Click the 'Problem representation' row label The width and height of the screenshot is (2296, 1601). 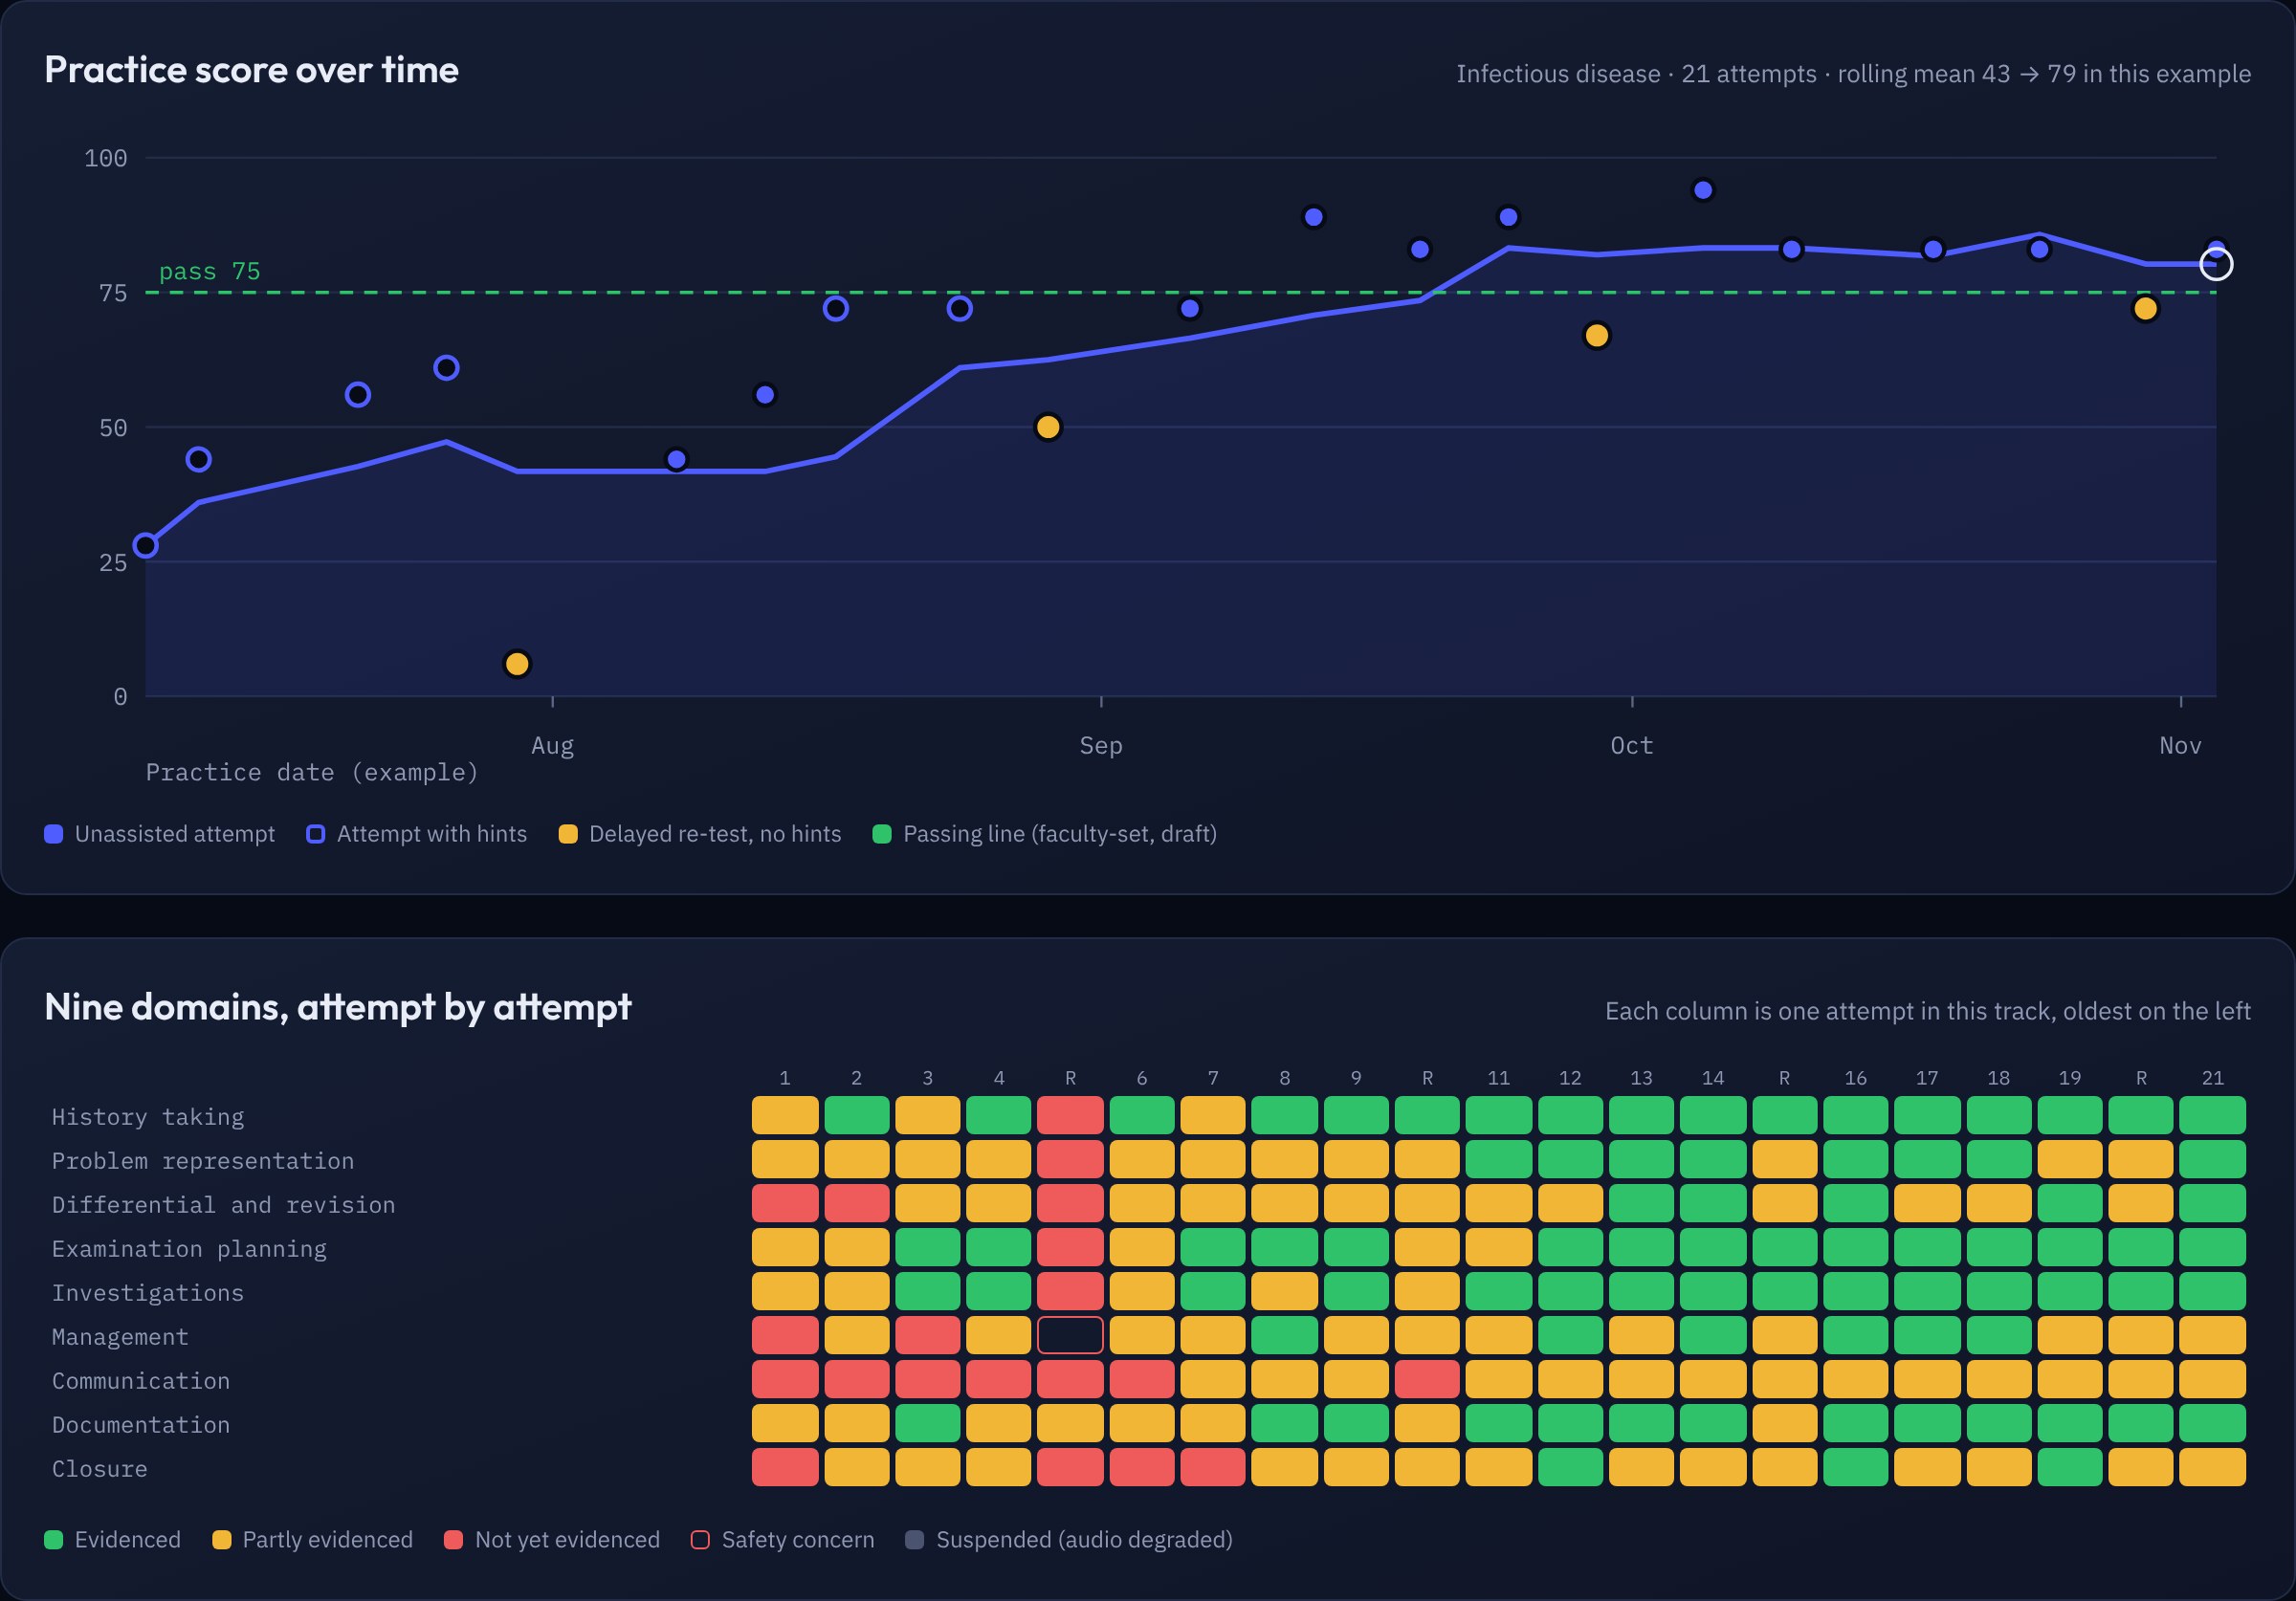tap(203, 1160)
